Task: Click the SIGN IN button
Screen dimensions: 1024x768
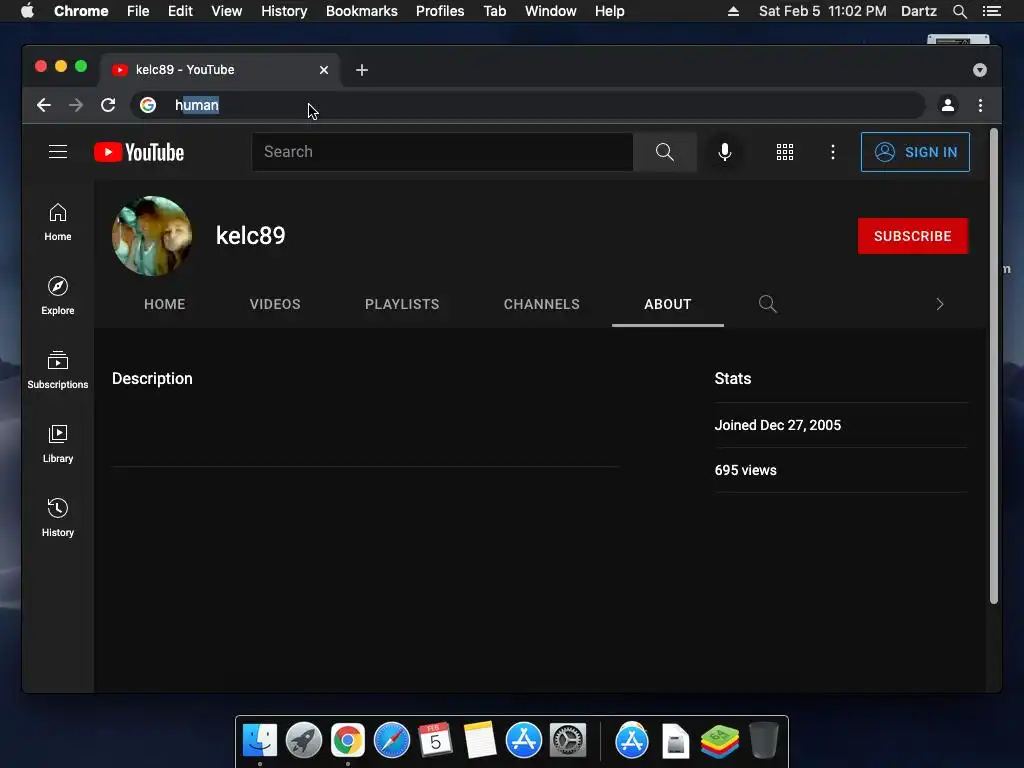Action: point(915,152)
